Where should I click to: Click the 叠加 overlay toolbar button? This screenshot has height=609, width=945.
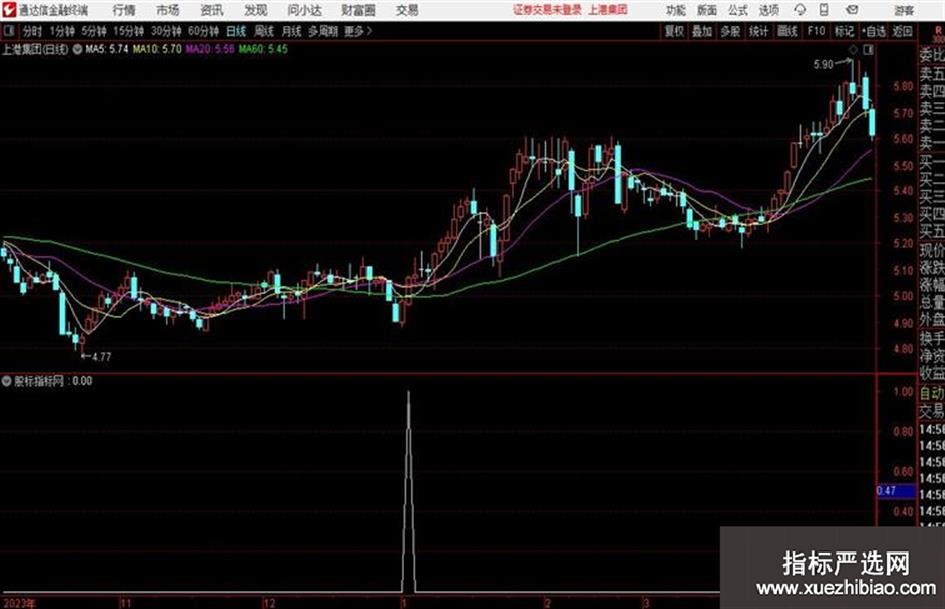[702, 31]
